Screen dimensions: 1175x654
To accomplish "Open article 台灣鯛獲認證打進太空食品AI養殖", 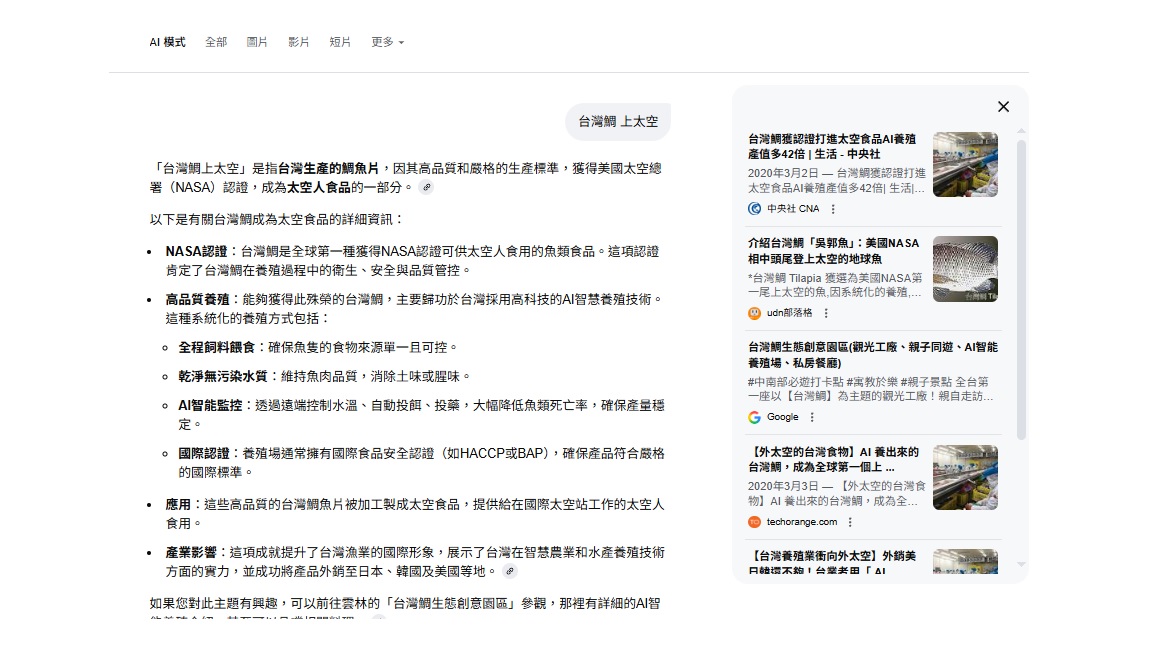I will [x=832, y=147].
